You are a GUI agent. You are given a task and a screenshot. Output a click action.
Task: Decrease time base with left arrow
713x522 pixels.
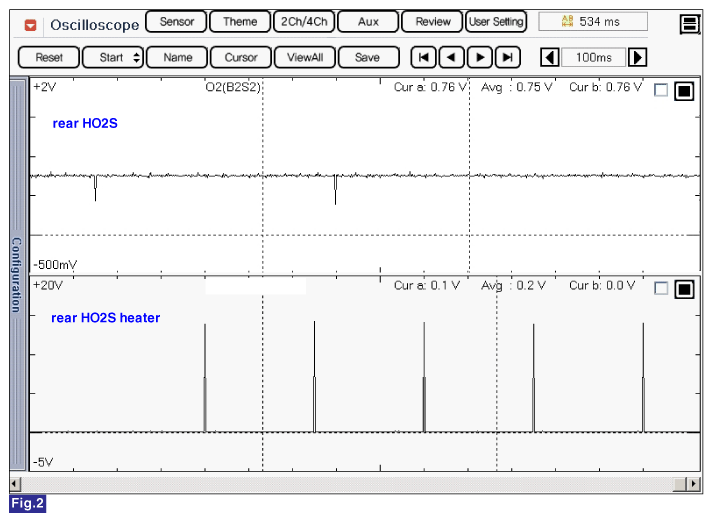click(x=549, y=58)
